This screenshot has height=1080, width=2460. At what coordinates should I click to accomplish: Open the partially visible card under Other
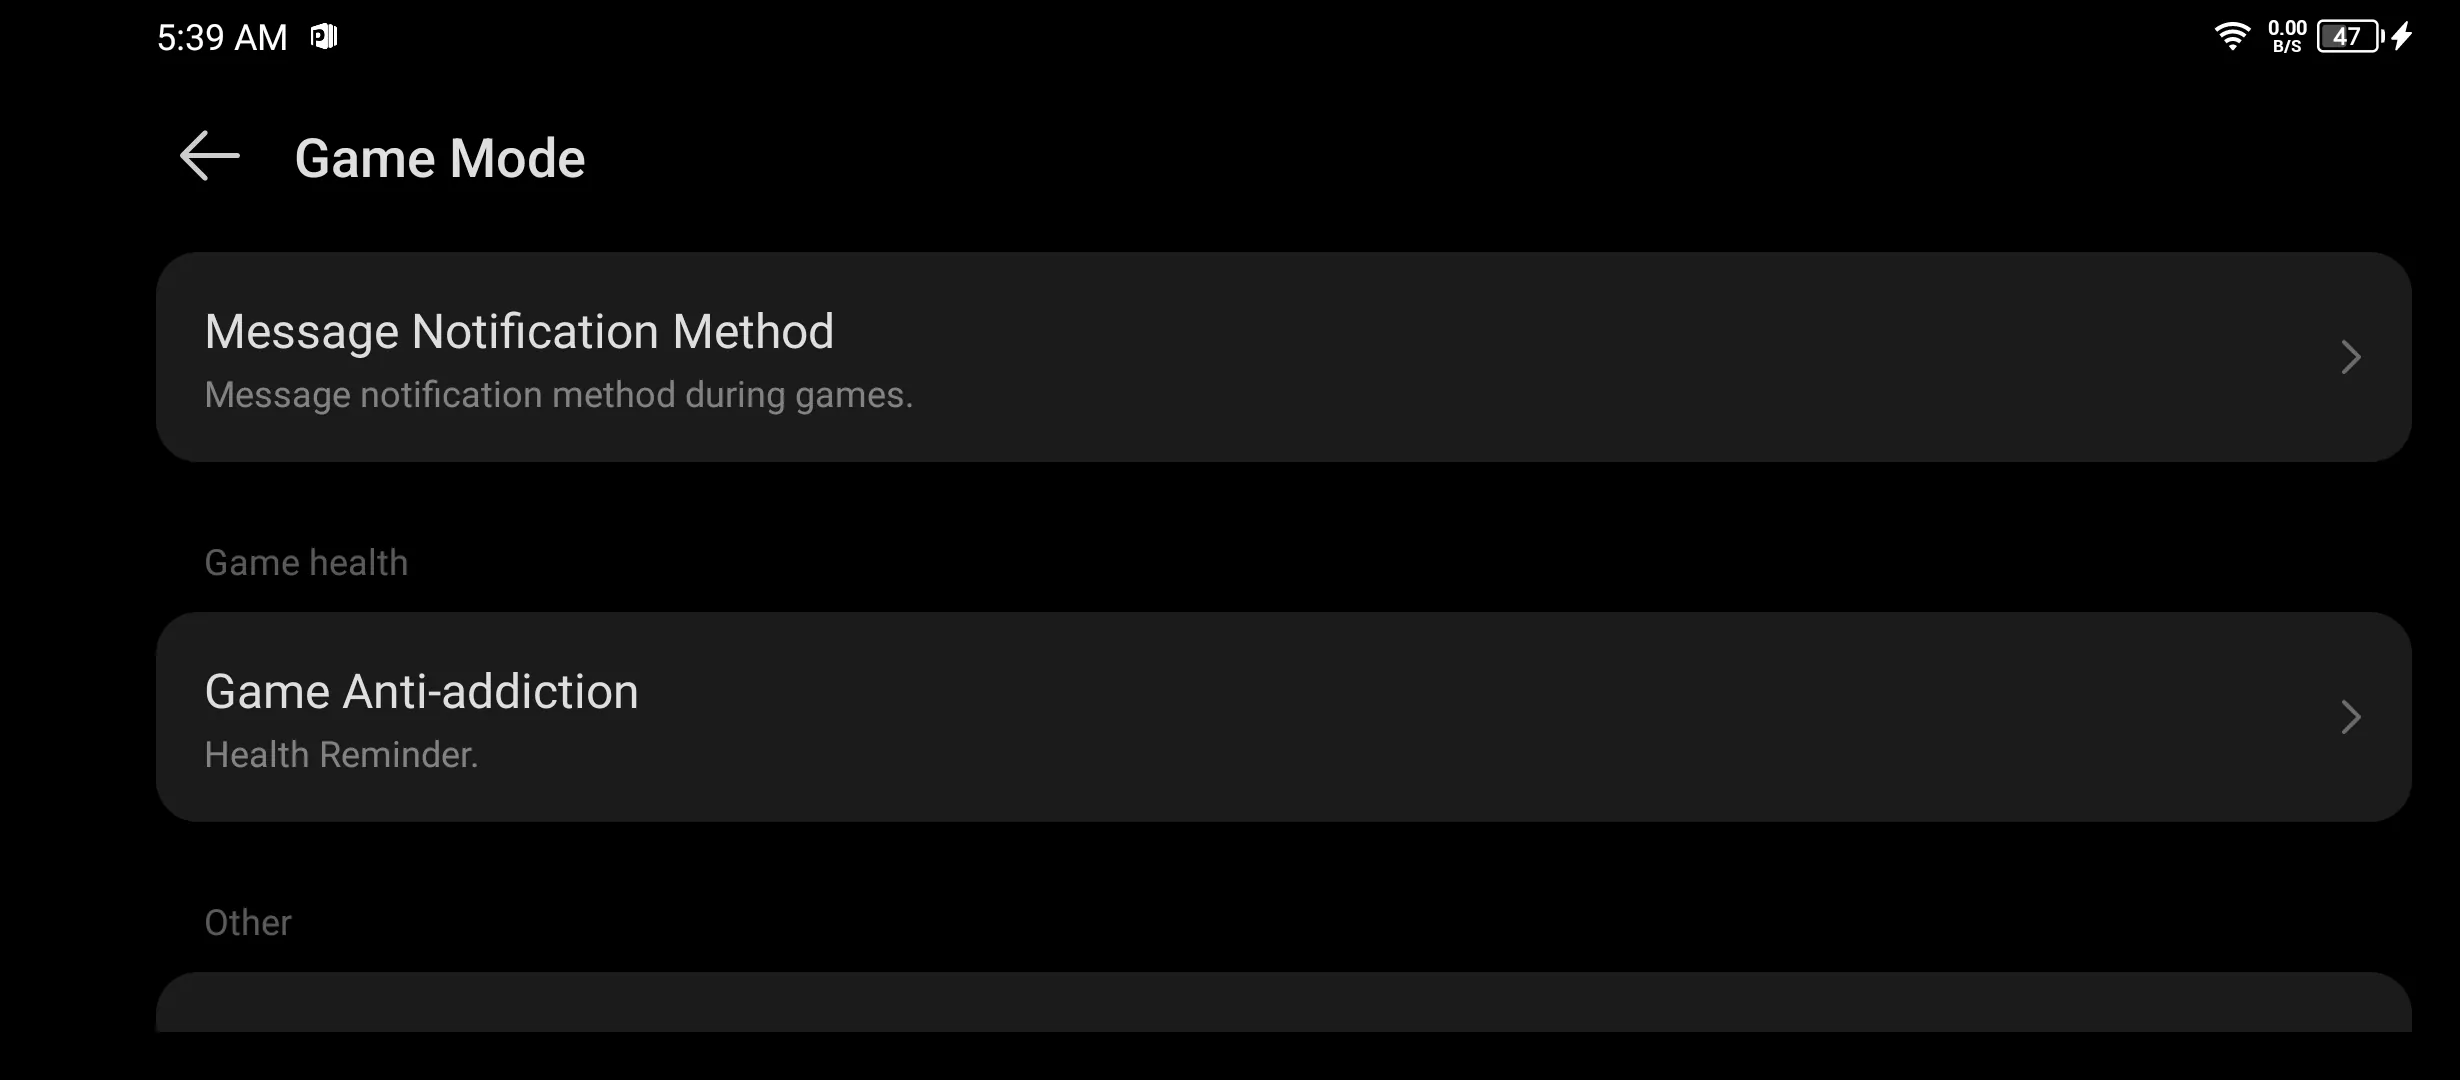click(1284, 1002)
